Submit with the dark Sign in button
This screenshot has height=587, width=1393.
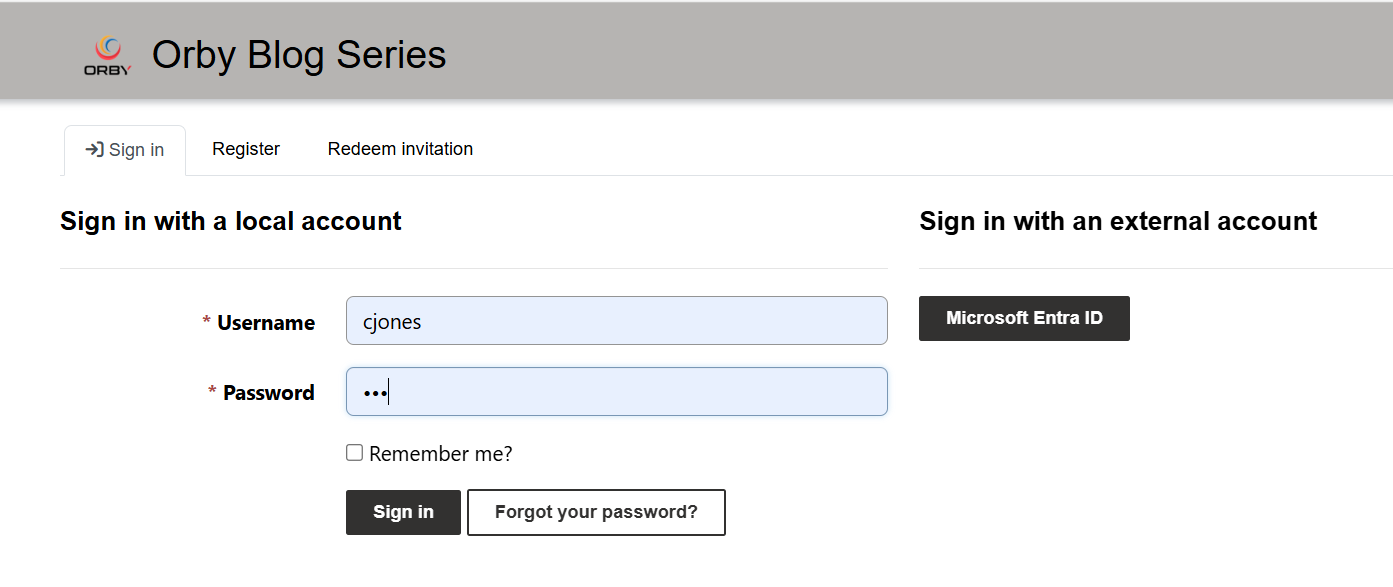[403, 512]
